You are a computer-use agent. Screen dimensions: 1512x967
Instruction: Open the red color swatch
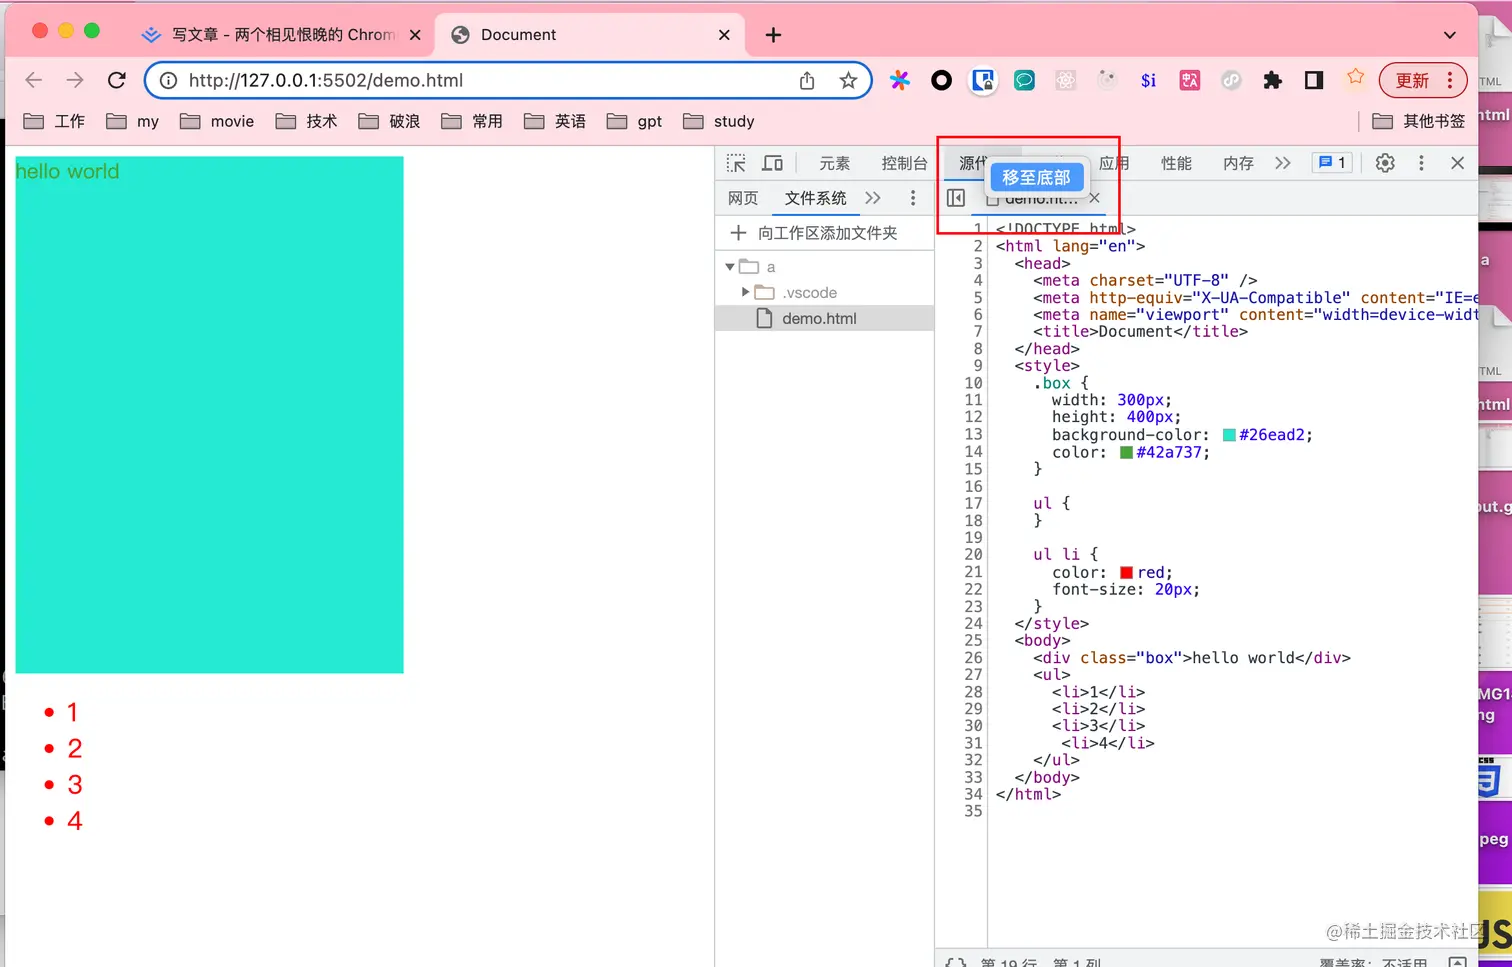click(1126, 573)
